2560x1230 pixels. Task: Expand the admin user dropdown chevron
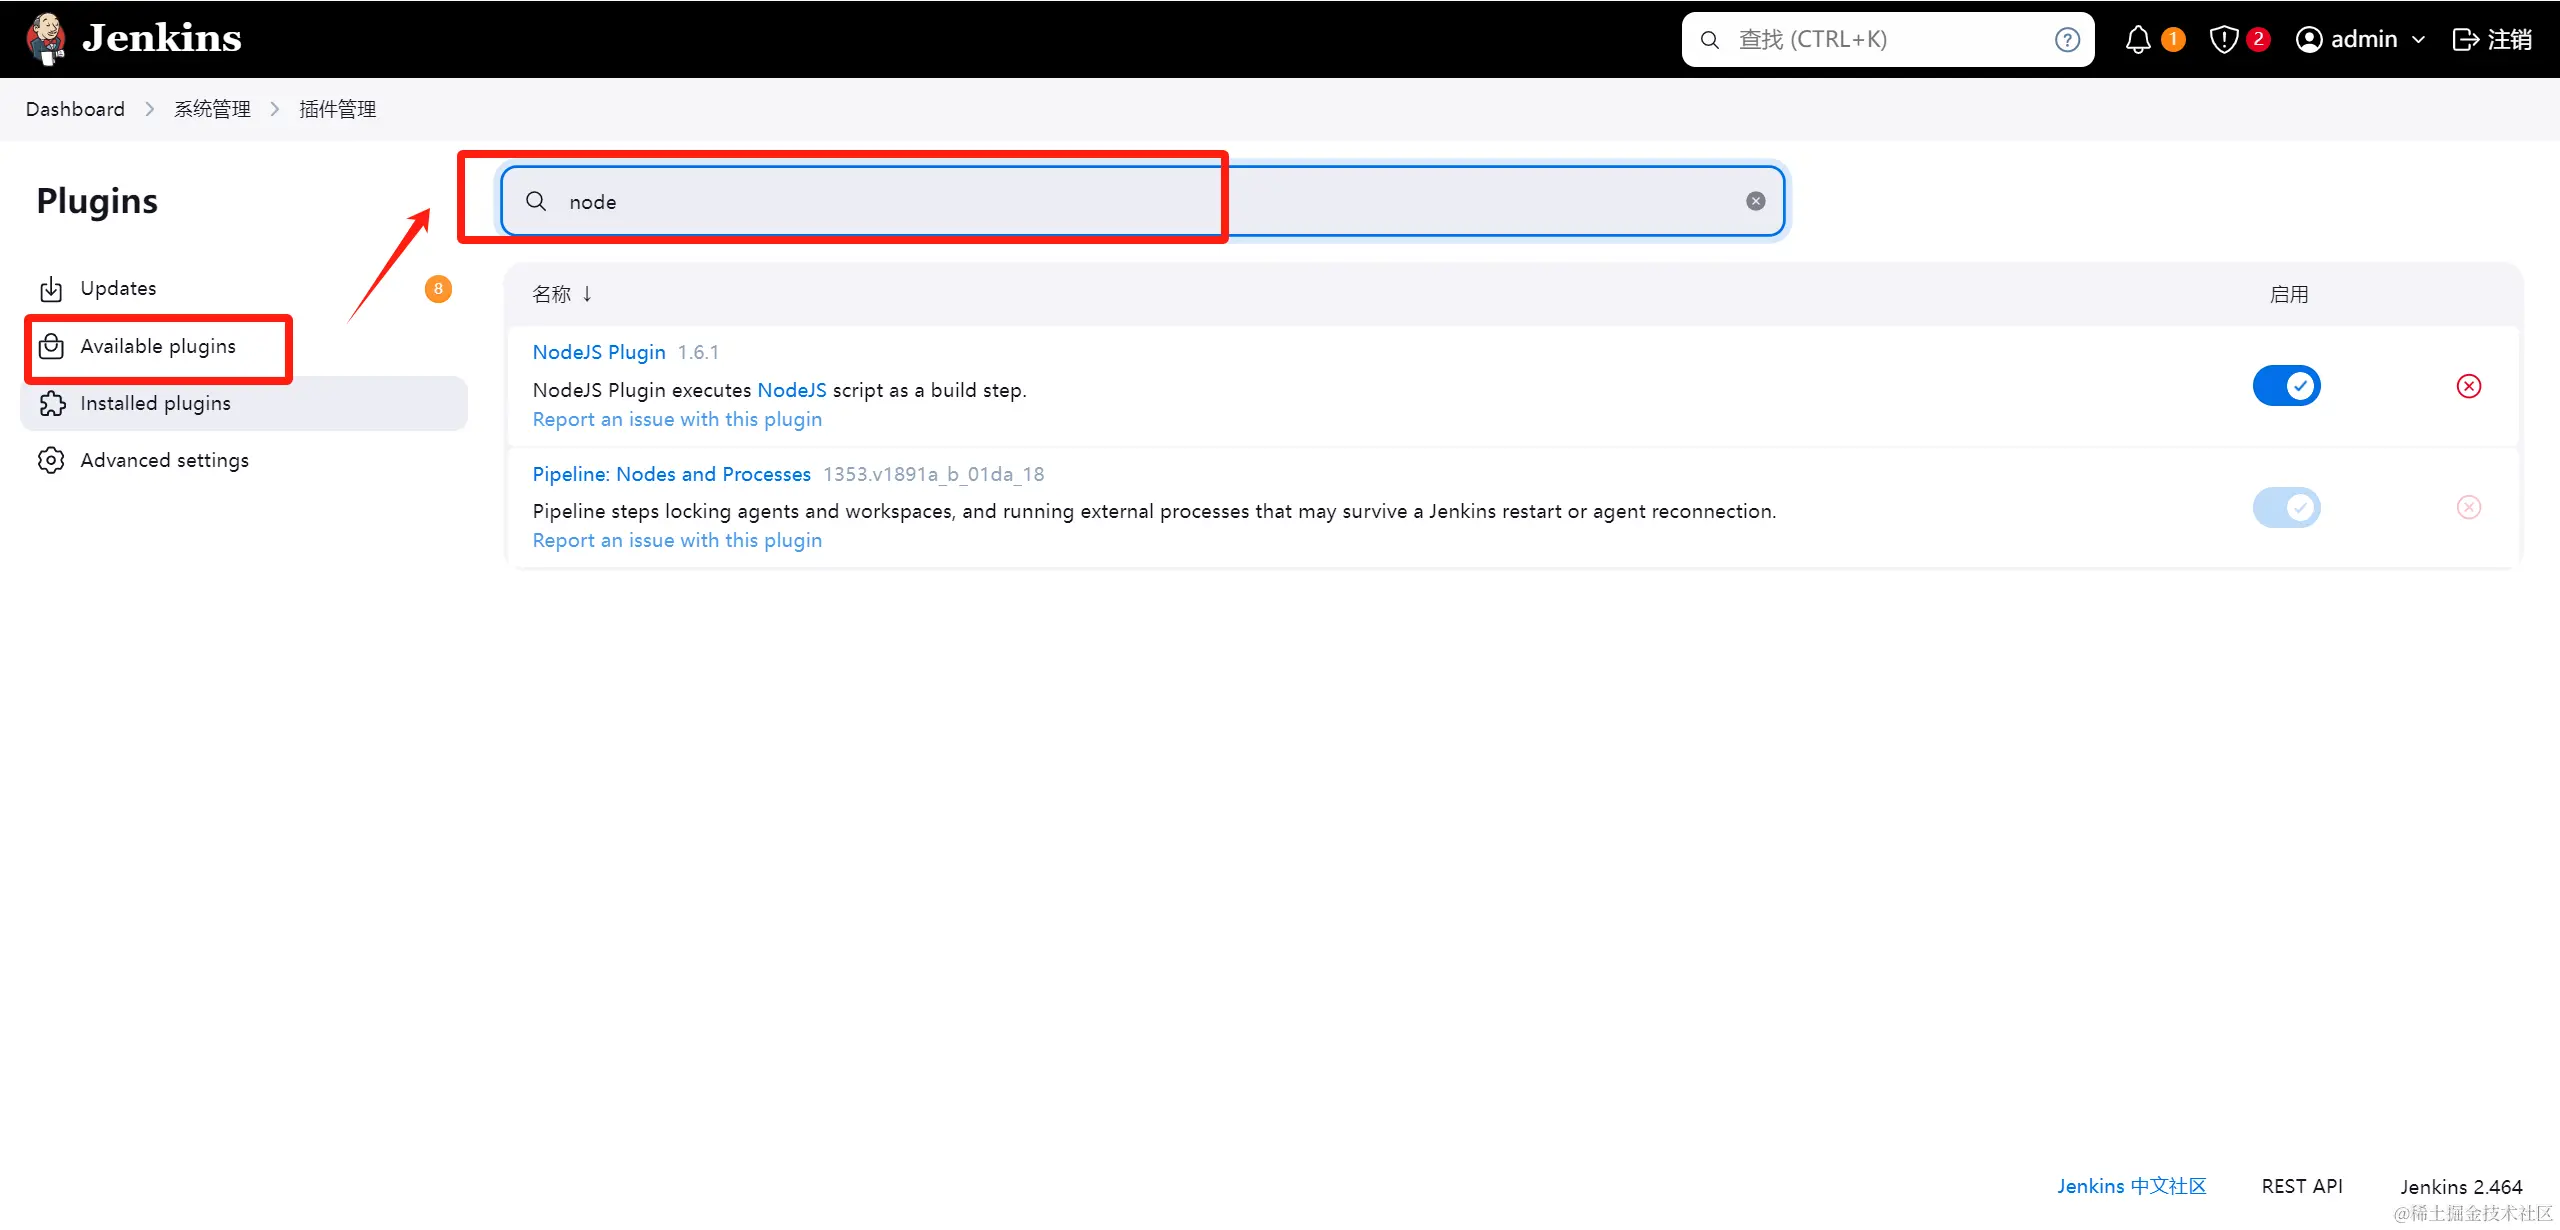click(2418, 40)
